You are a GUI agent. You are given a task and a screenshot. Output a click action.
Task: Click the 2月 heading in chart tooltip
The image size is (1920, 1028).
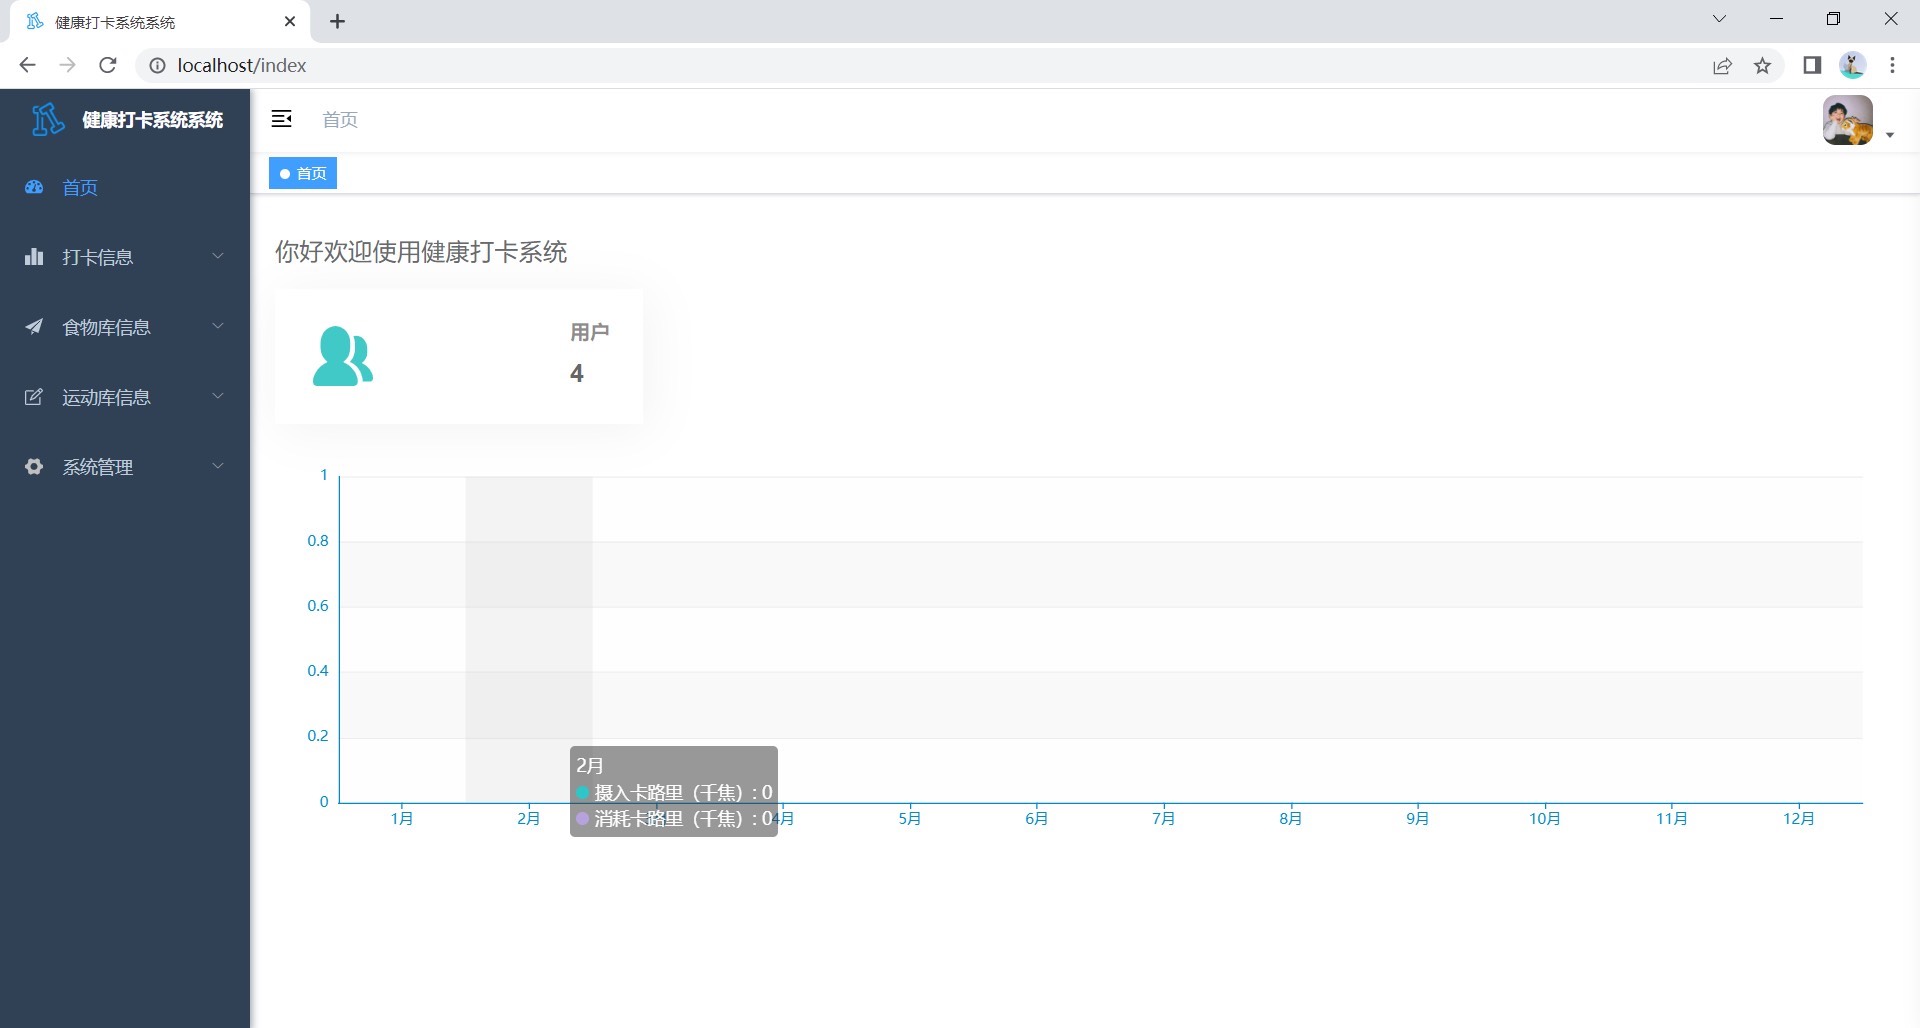point(590,766)
